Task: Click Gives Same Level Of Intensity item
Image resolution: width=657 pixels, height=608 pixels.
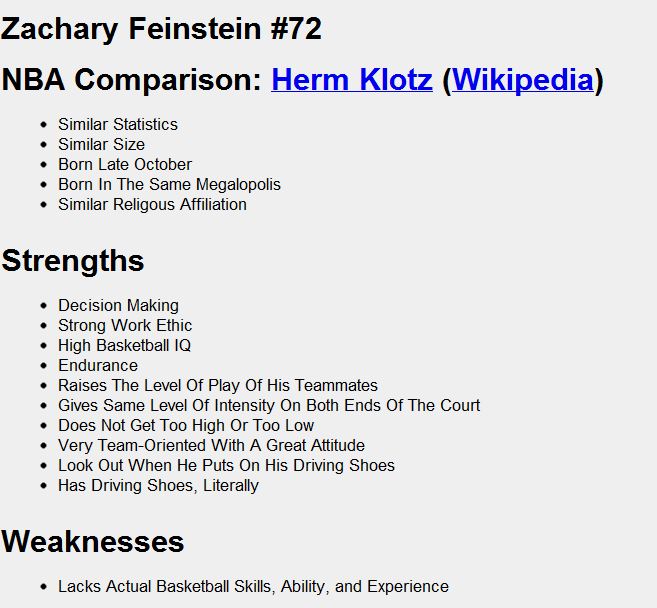Action: [269, 406]
